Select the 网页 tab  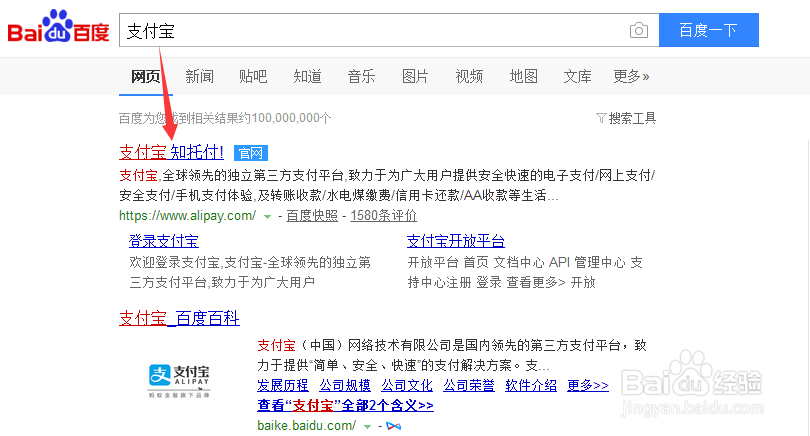[146, 76]
